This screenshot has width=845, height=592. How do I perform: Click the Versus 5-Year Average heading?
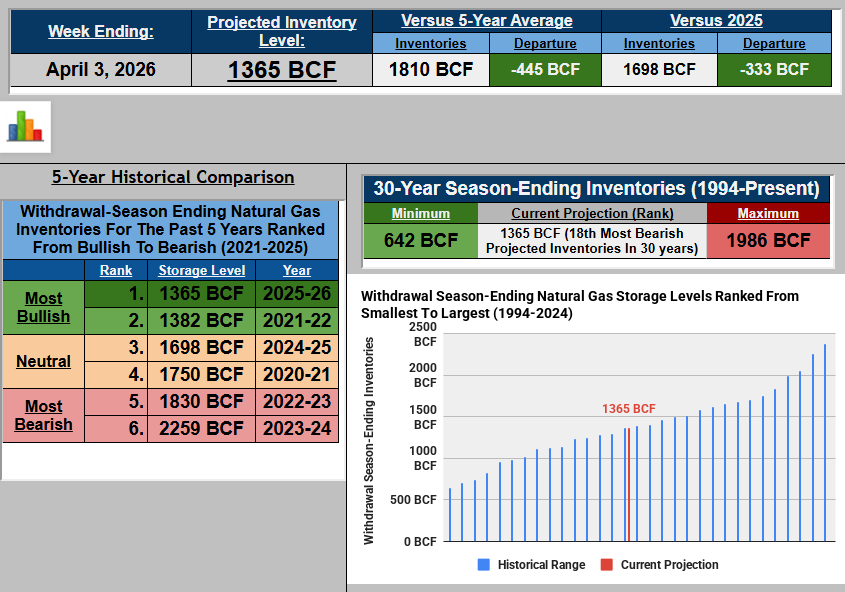coord(487,20)
